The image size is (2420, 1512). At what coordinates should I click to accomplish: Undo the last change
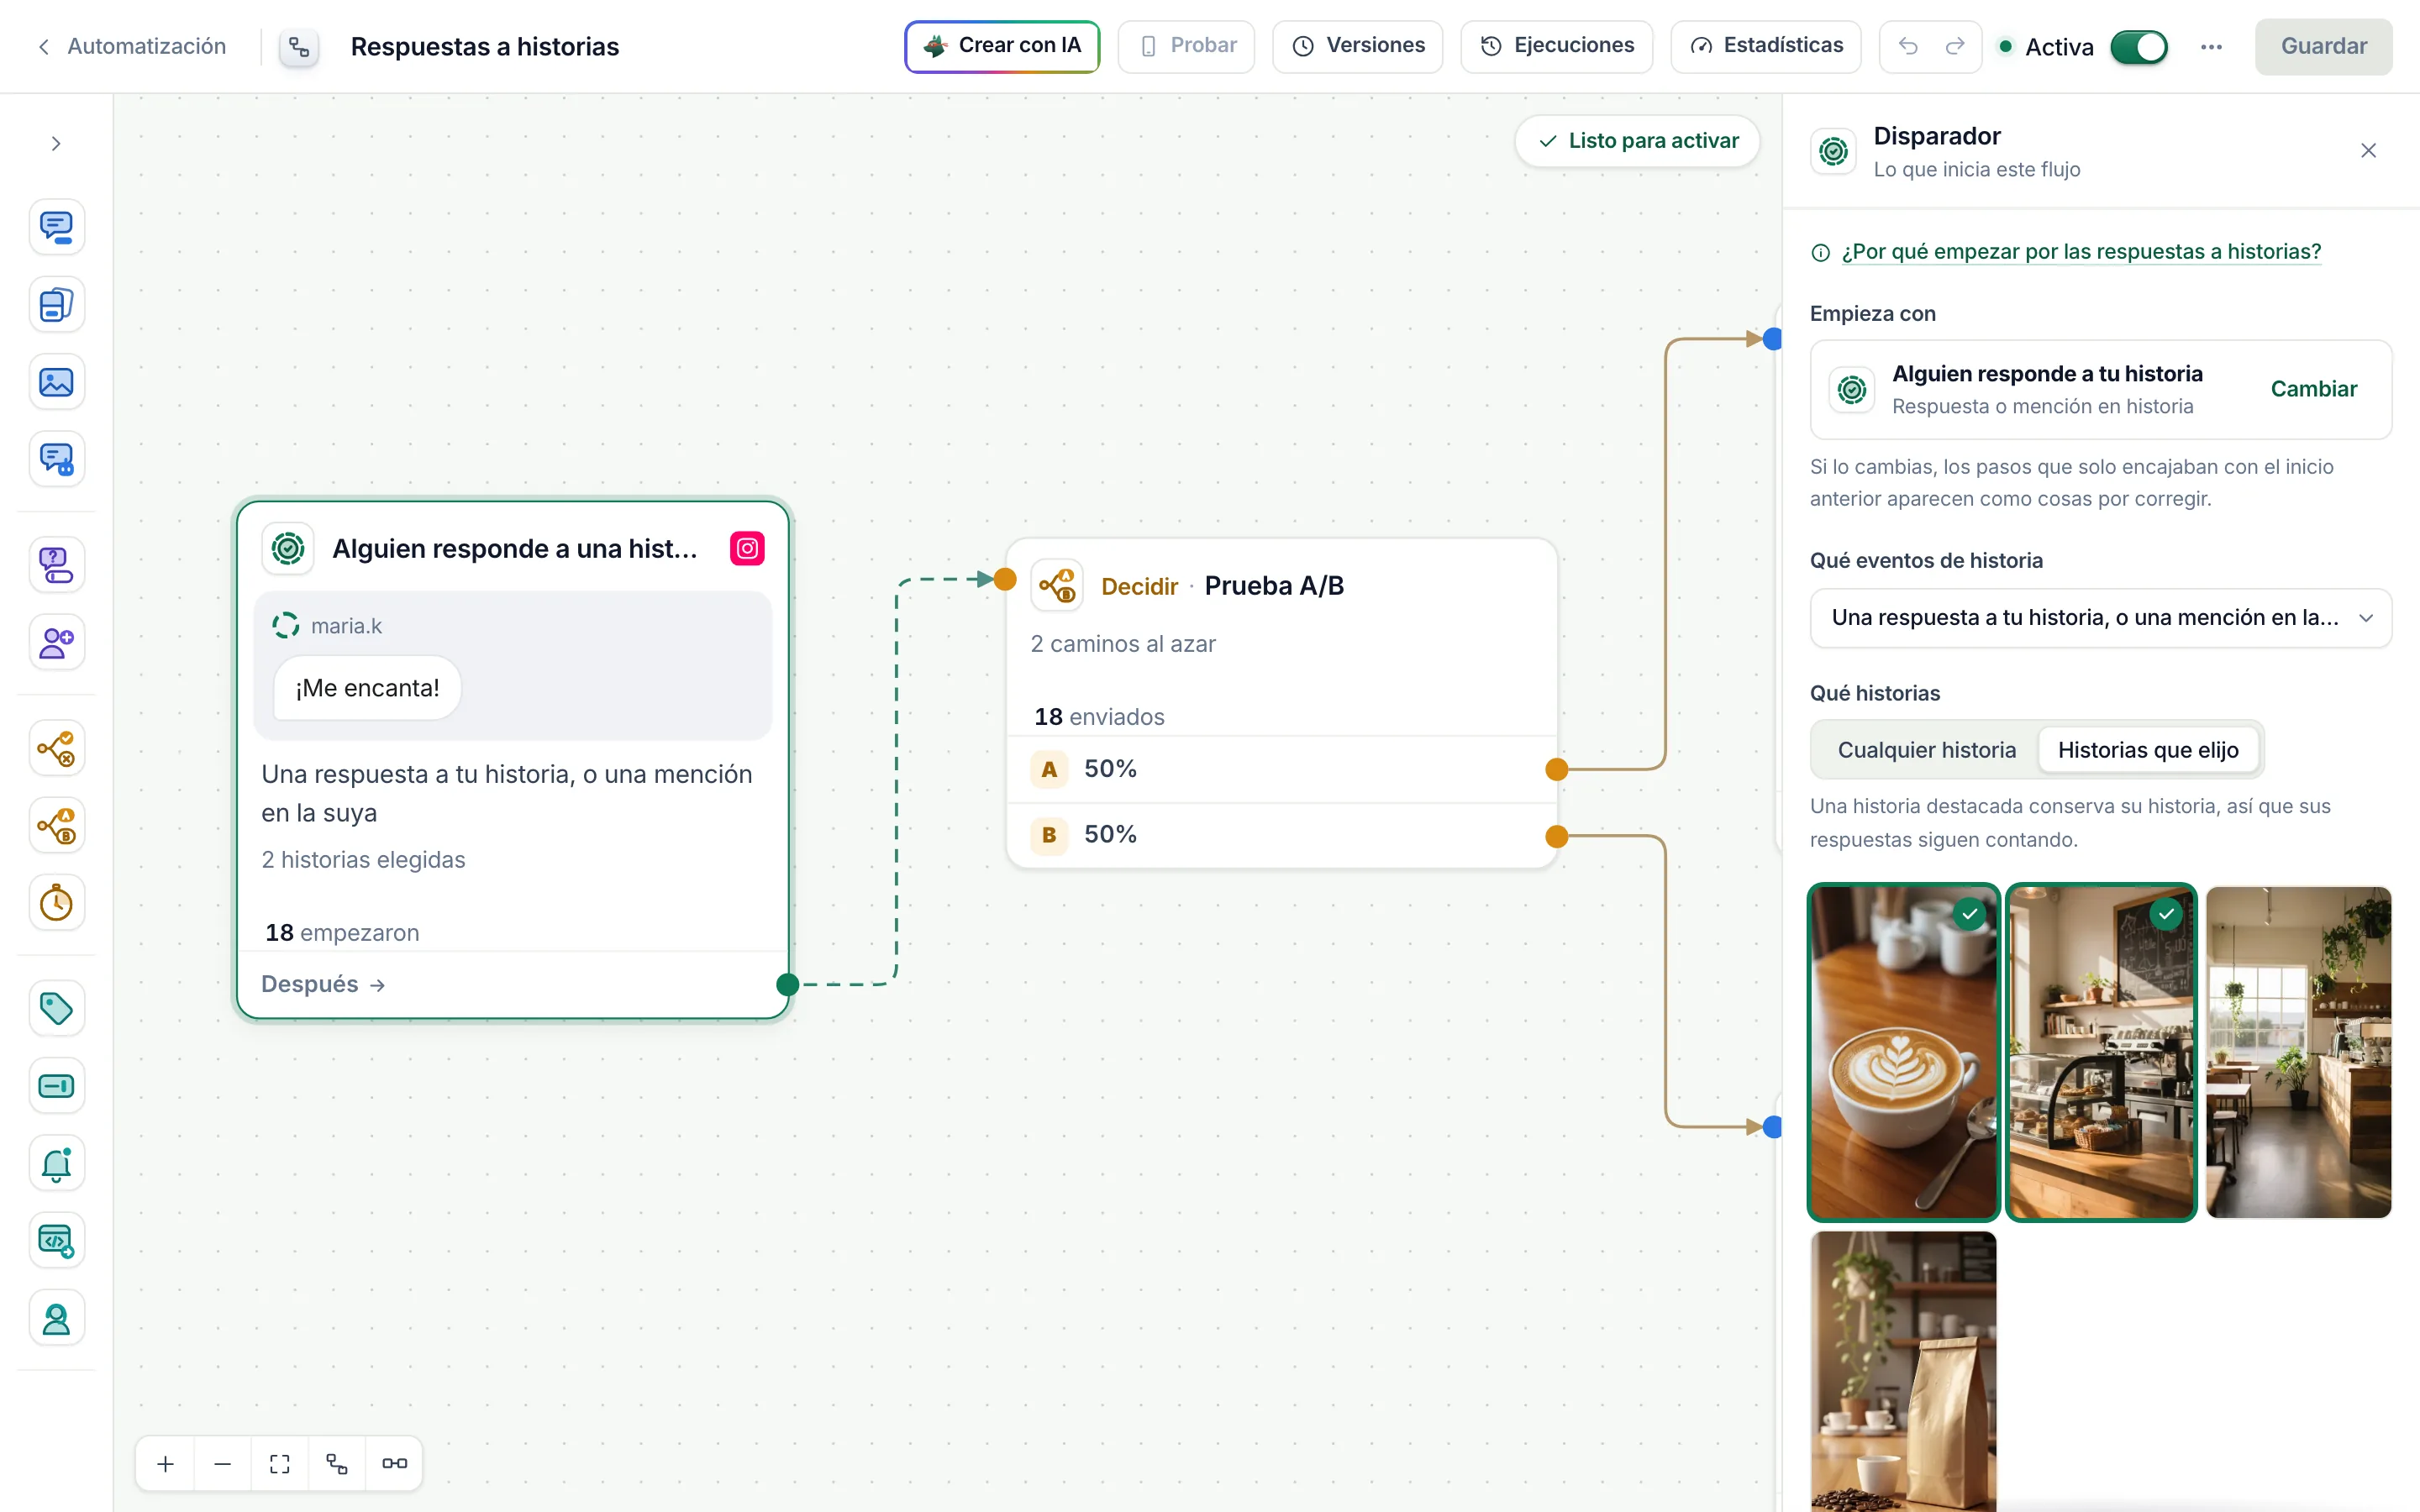coord(1908,46)
